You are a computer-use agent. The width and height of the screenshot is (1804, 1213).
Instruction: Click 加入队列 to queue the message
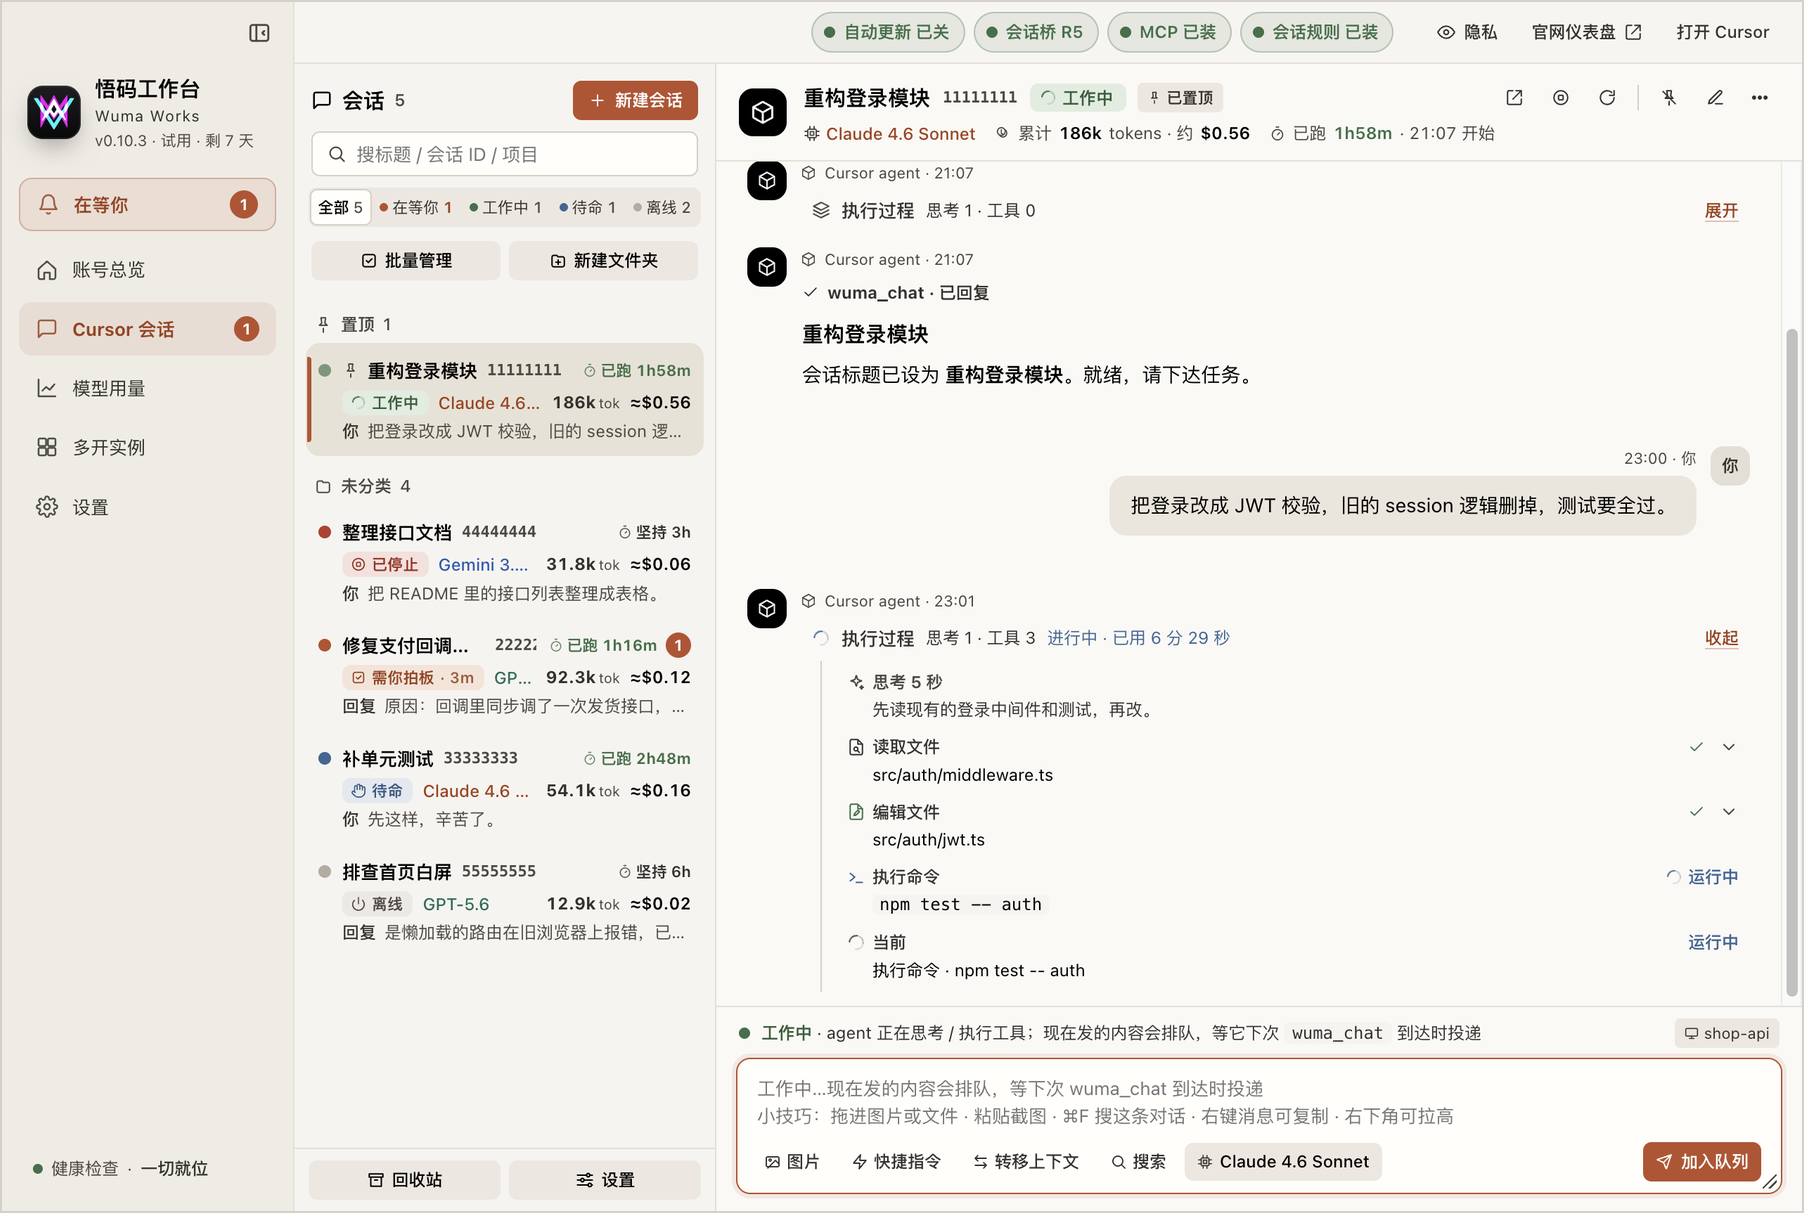pos(1702,1162)
